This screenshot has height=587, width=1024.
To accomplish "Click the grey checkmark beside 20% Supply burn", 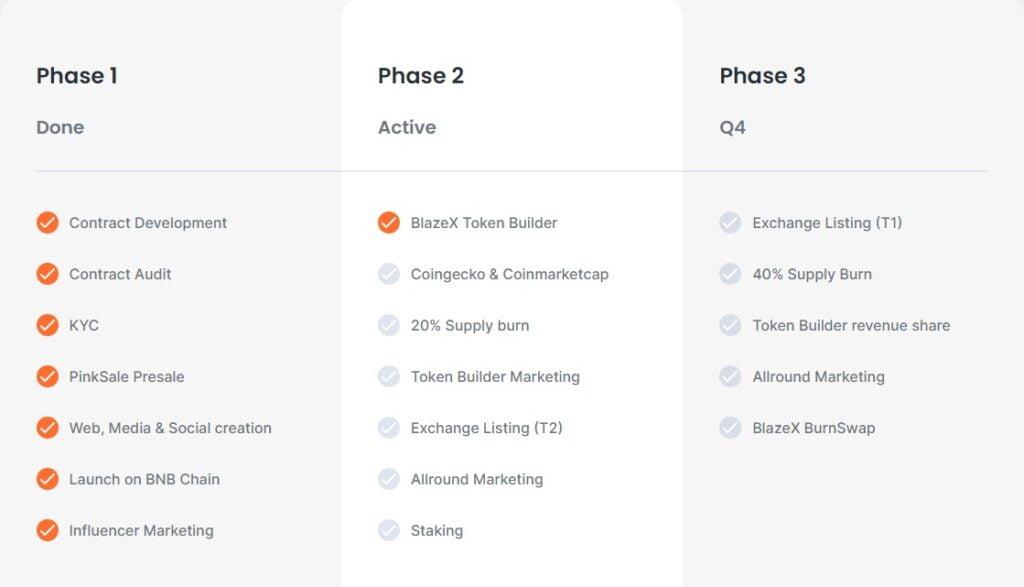I will point(389,325).
